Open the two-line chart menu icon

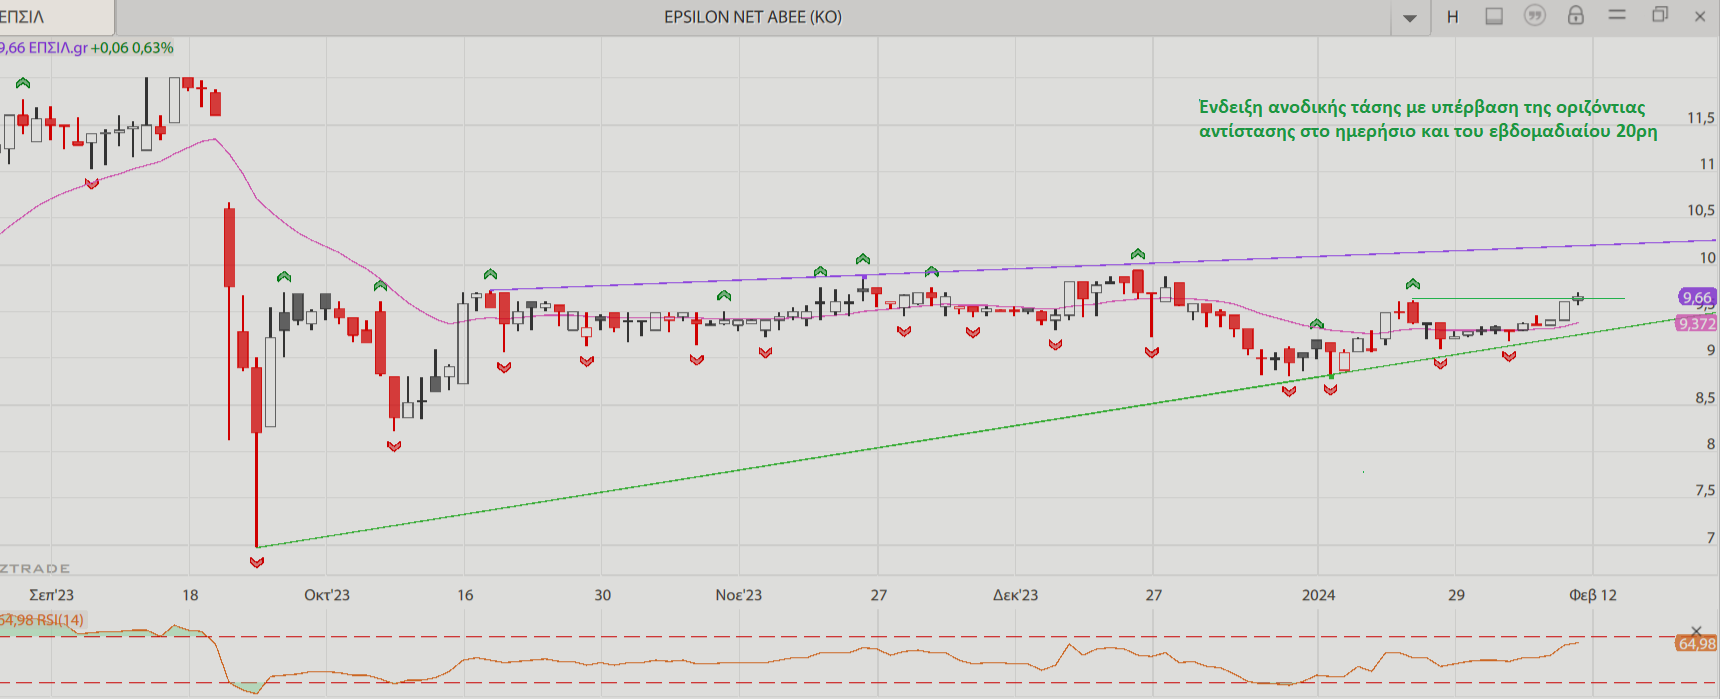tap(1617, 15)
